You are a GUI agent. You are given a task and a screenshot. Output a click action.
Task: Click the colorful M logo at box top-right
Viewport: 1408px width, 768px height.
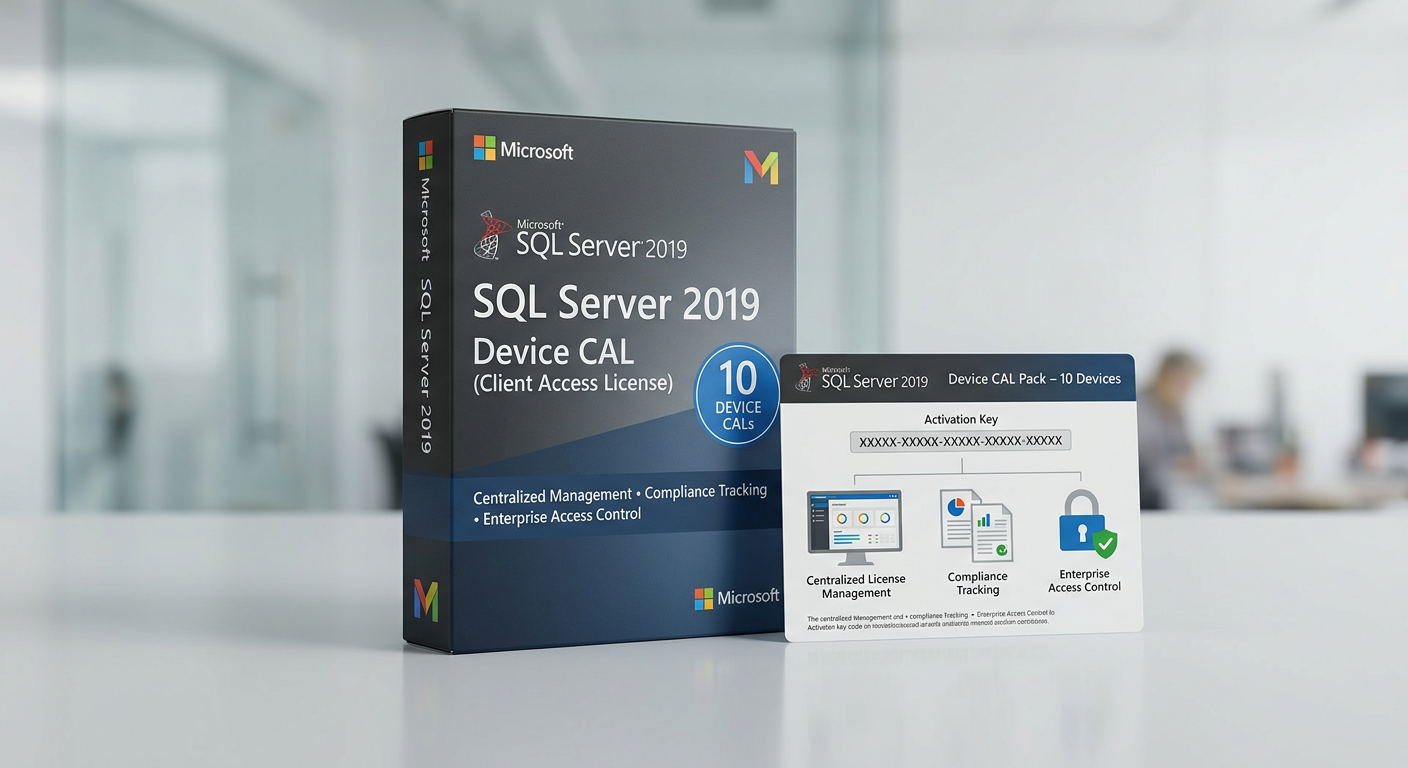pyautogui.click(x=761, y=168)
